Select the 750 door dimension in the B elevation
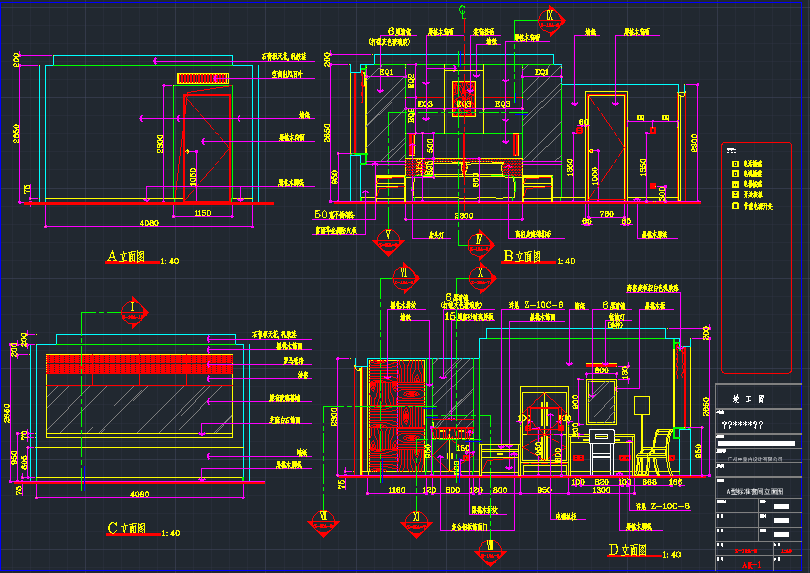This screenshot has height=573, width=810. pos(605,214)
